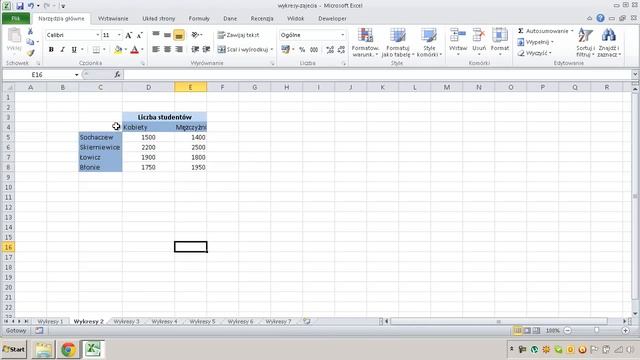Click Zawijaj tekst wrap text button
640x360 pixels.
click(238, 35)
